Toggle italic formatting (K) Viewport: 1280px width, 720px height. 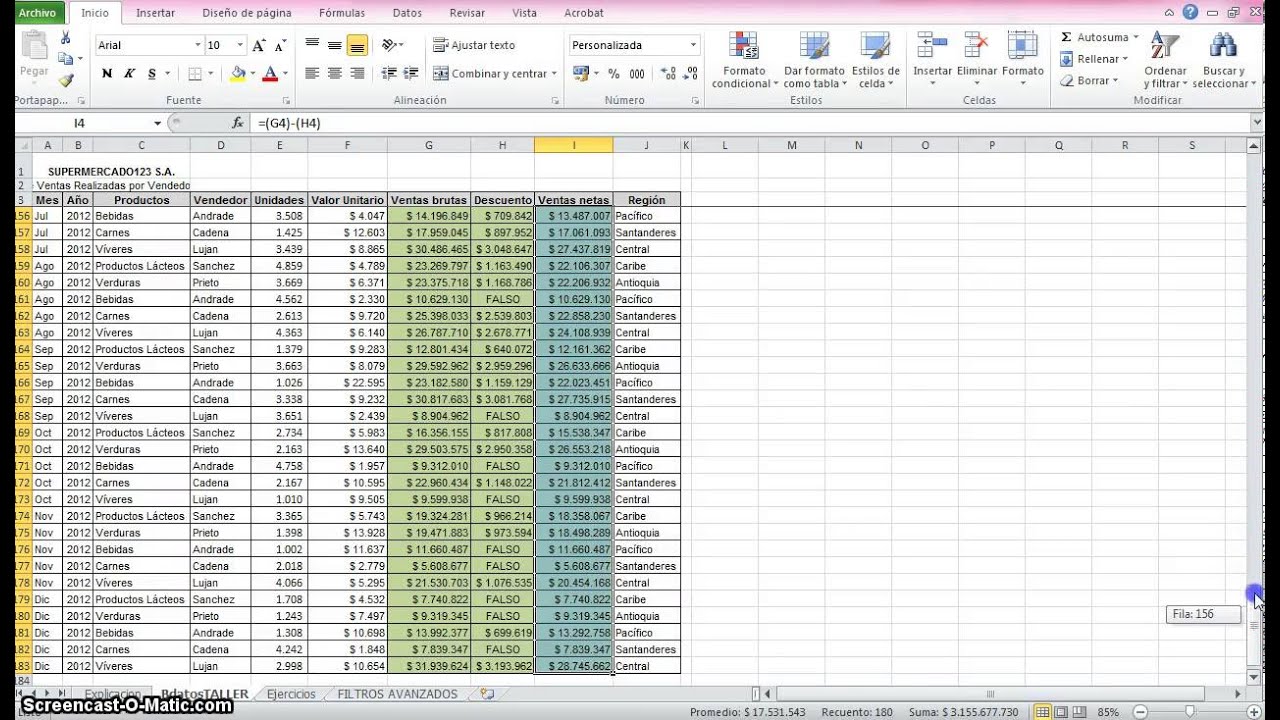tap(129, 73)
